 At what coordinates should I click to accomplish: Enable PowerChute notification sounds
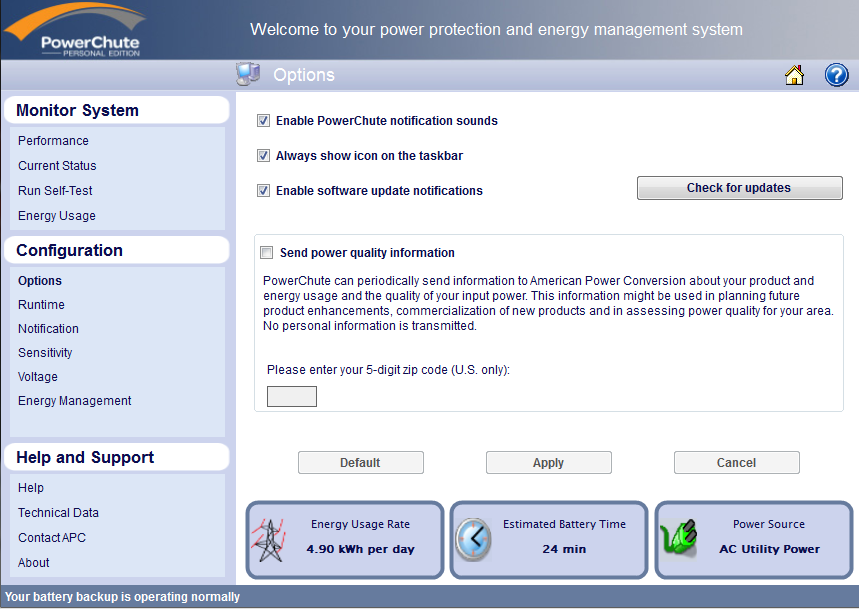click(263, 121)
